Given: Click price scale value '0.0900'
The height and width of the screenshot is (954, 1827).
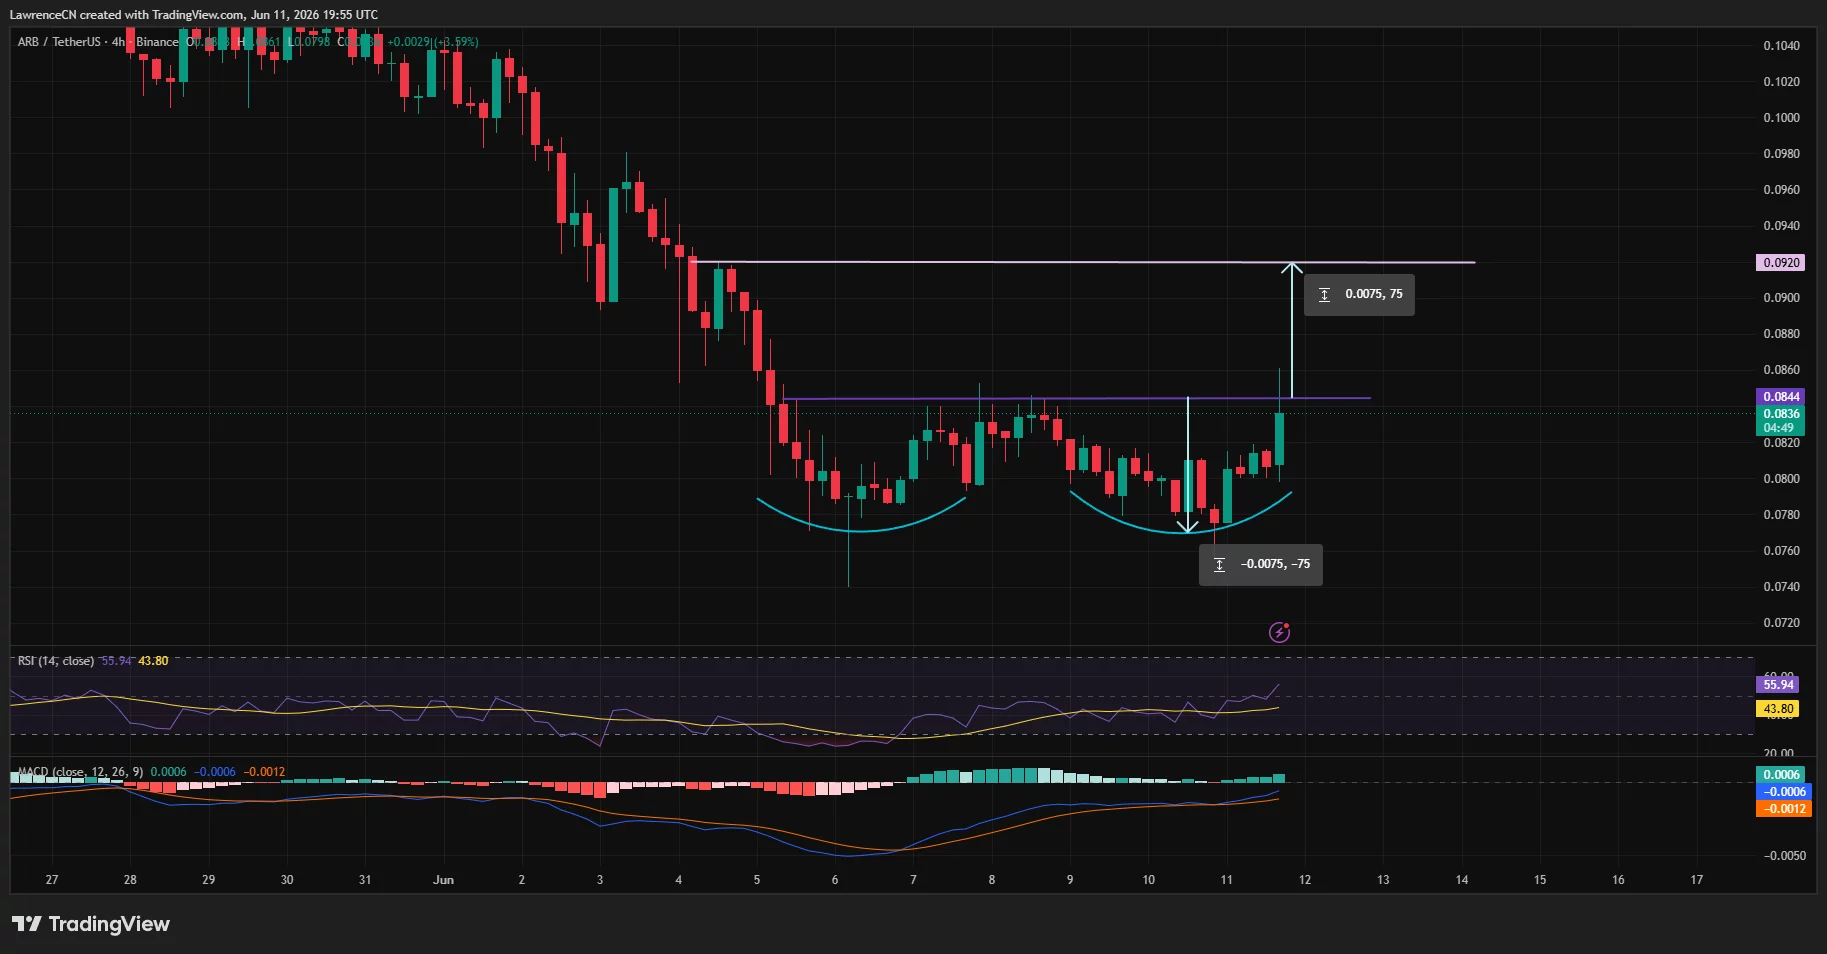Looking at the screenshot, I should coord(1781,298).
